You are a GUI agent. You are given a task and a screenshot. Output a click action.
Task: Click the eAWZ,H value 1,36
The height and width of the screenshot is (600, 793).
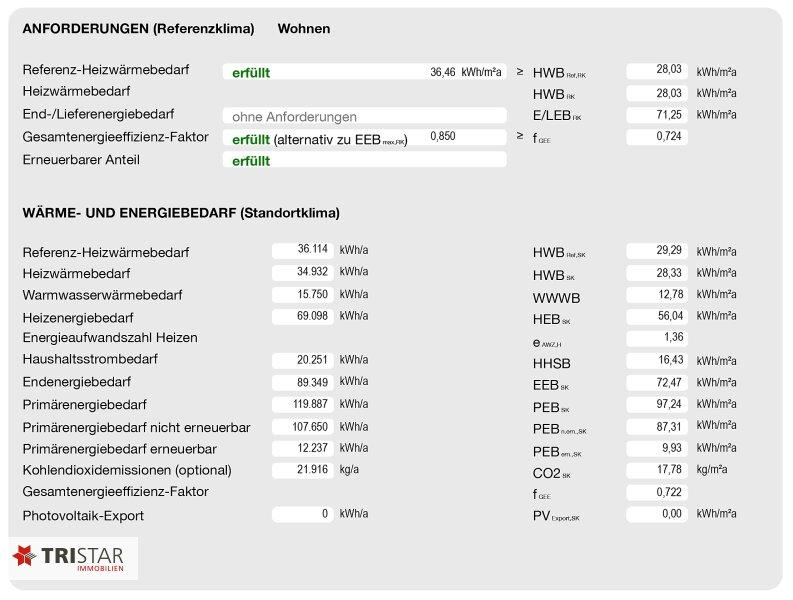click(657, 338)
